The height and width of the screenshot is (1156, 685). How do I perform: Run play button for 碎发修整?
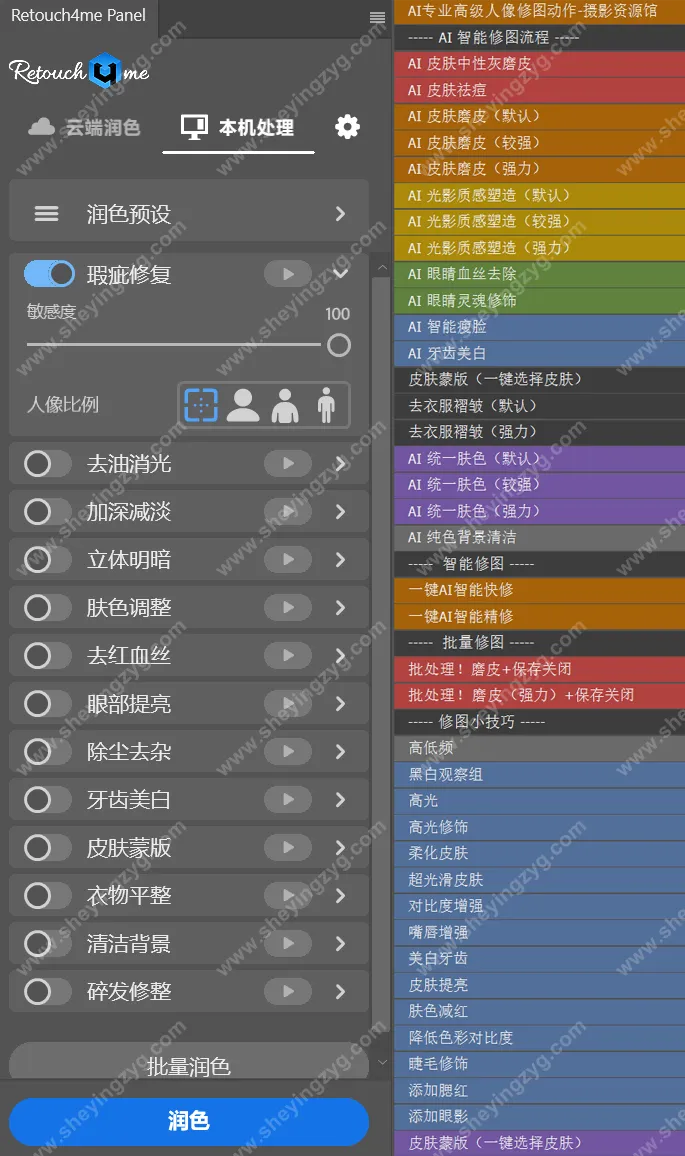288,991
